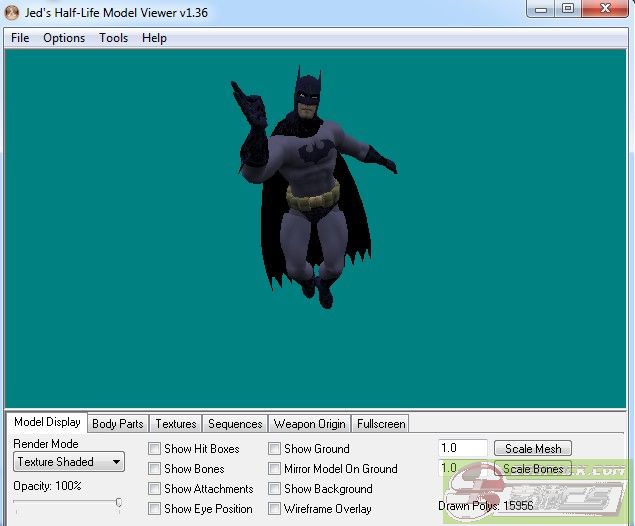Open the File menu
The image size is (635, 526).
pos(20,38)
